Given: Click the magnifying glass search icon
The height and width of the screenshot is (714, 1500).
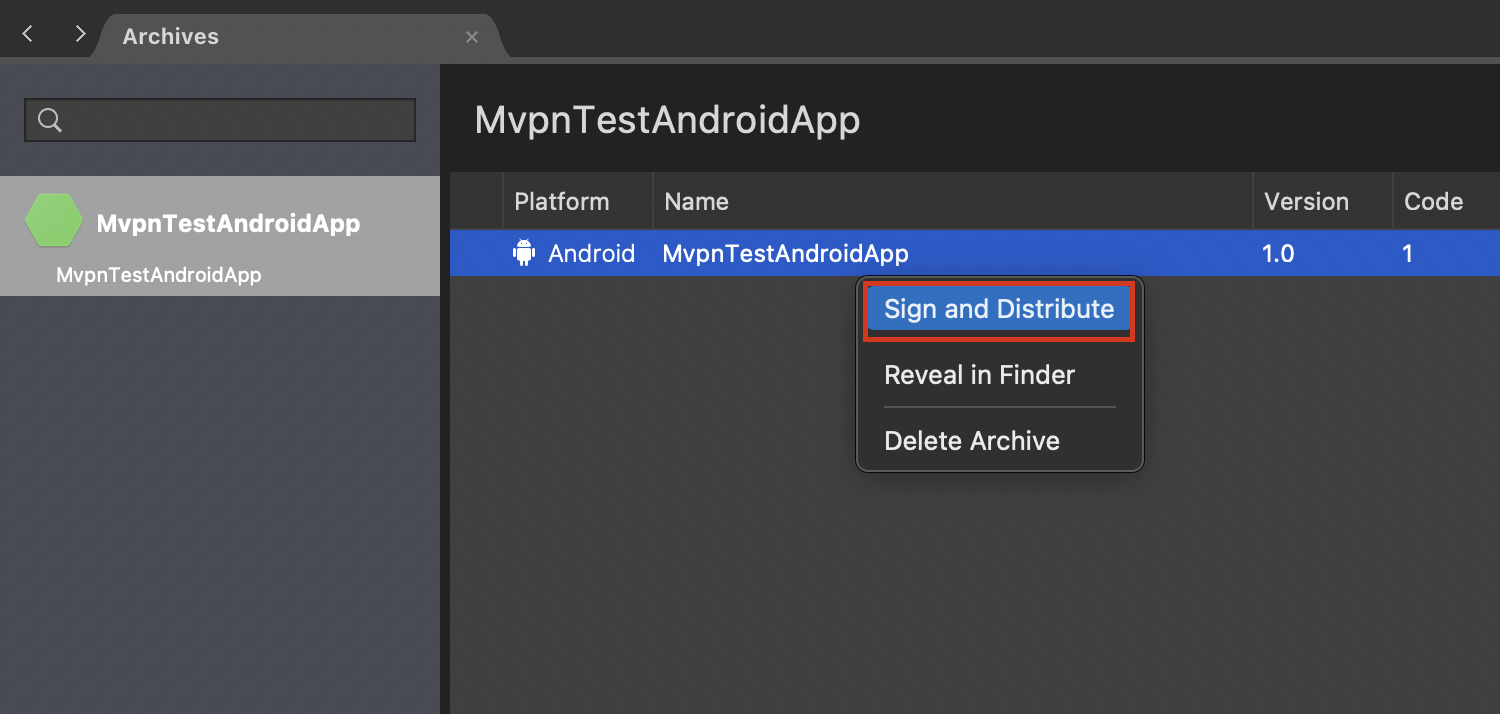Looking at the screenshot, I should pos(50,120).
